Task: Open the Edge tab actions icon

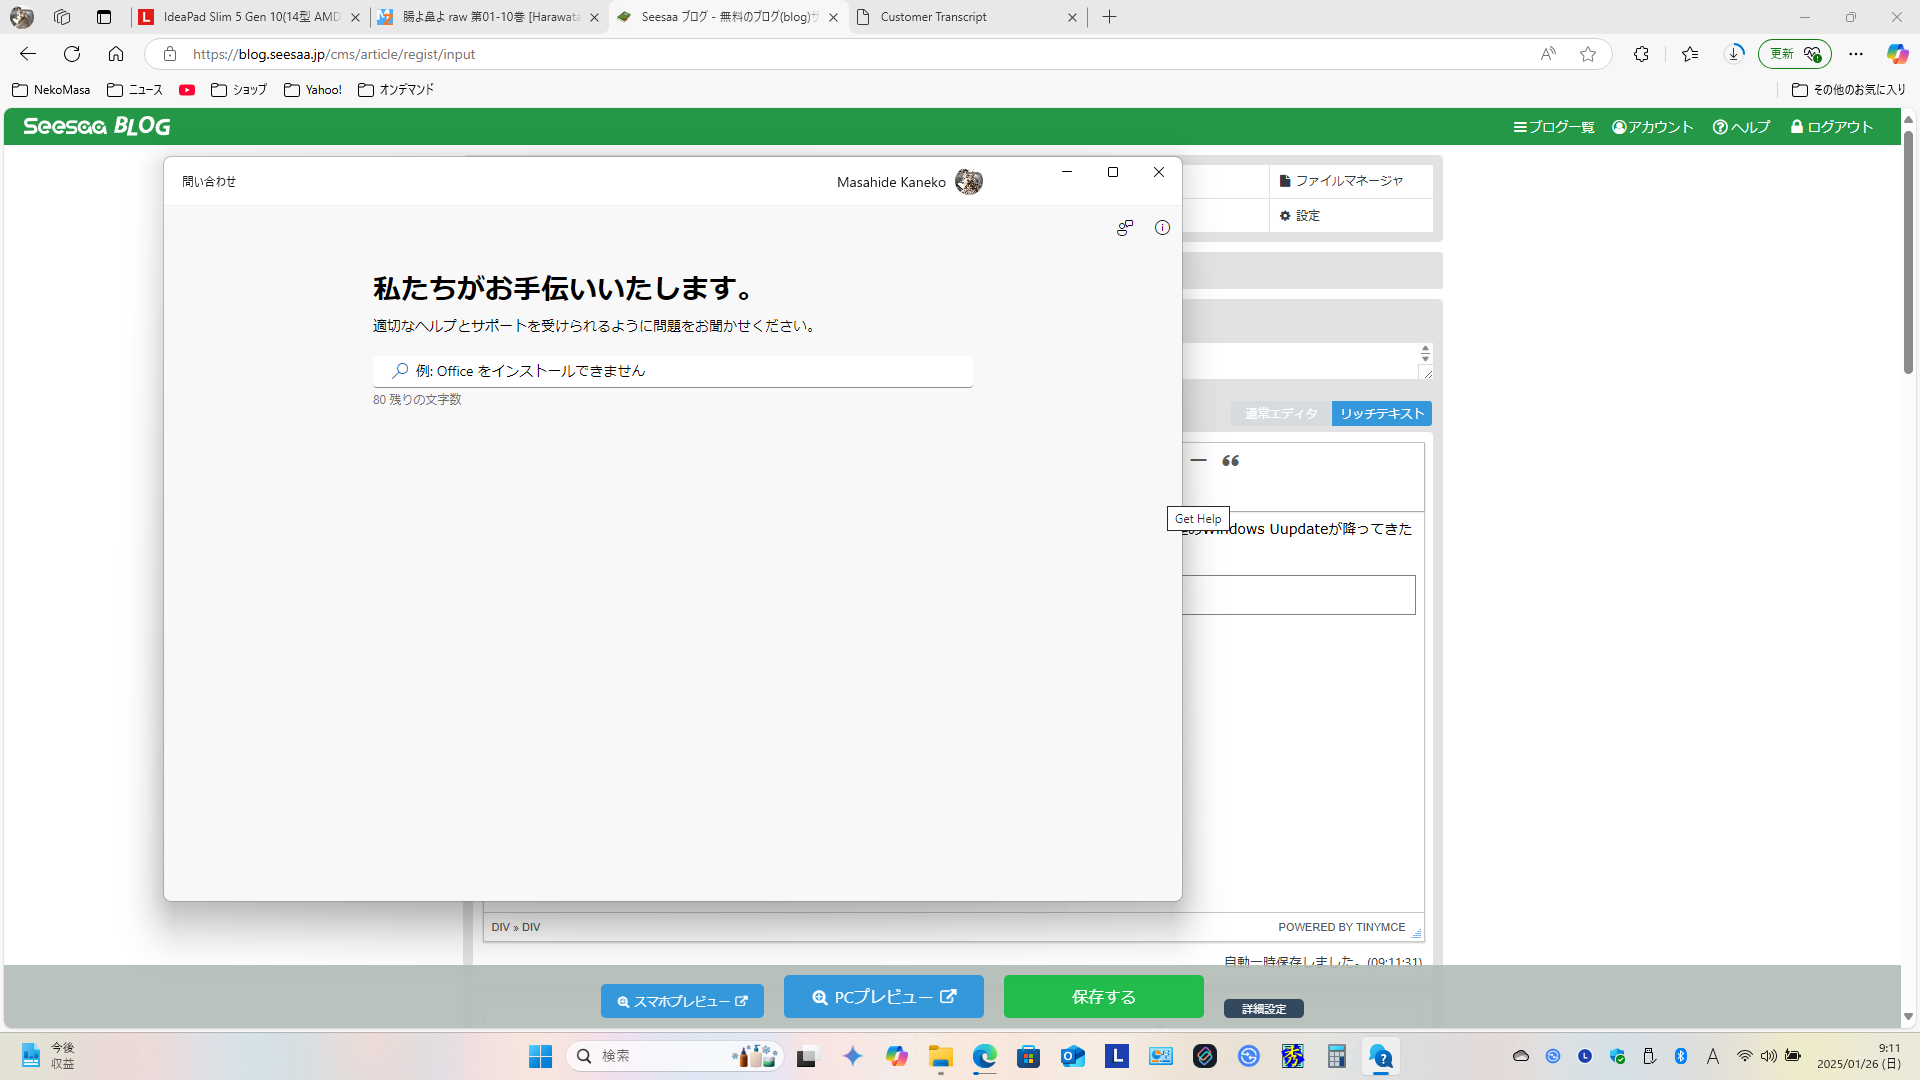Action: pyautogui.click(x=104, y=17)
